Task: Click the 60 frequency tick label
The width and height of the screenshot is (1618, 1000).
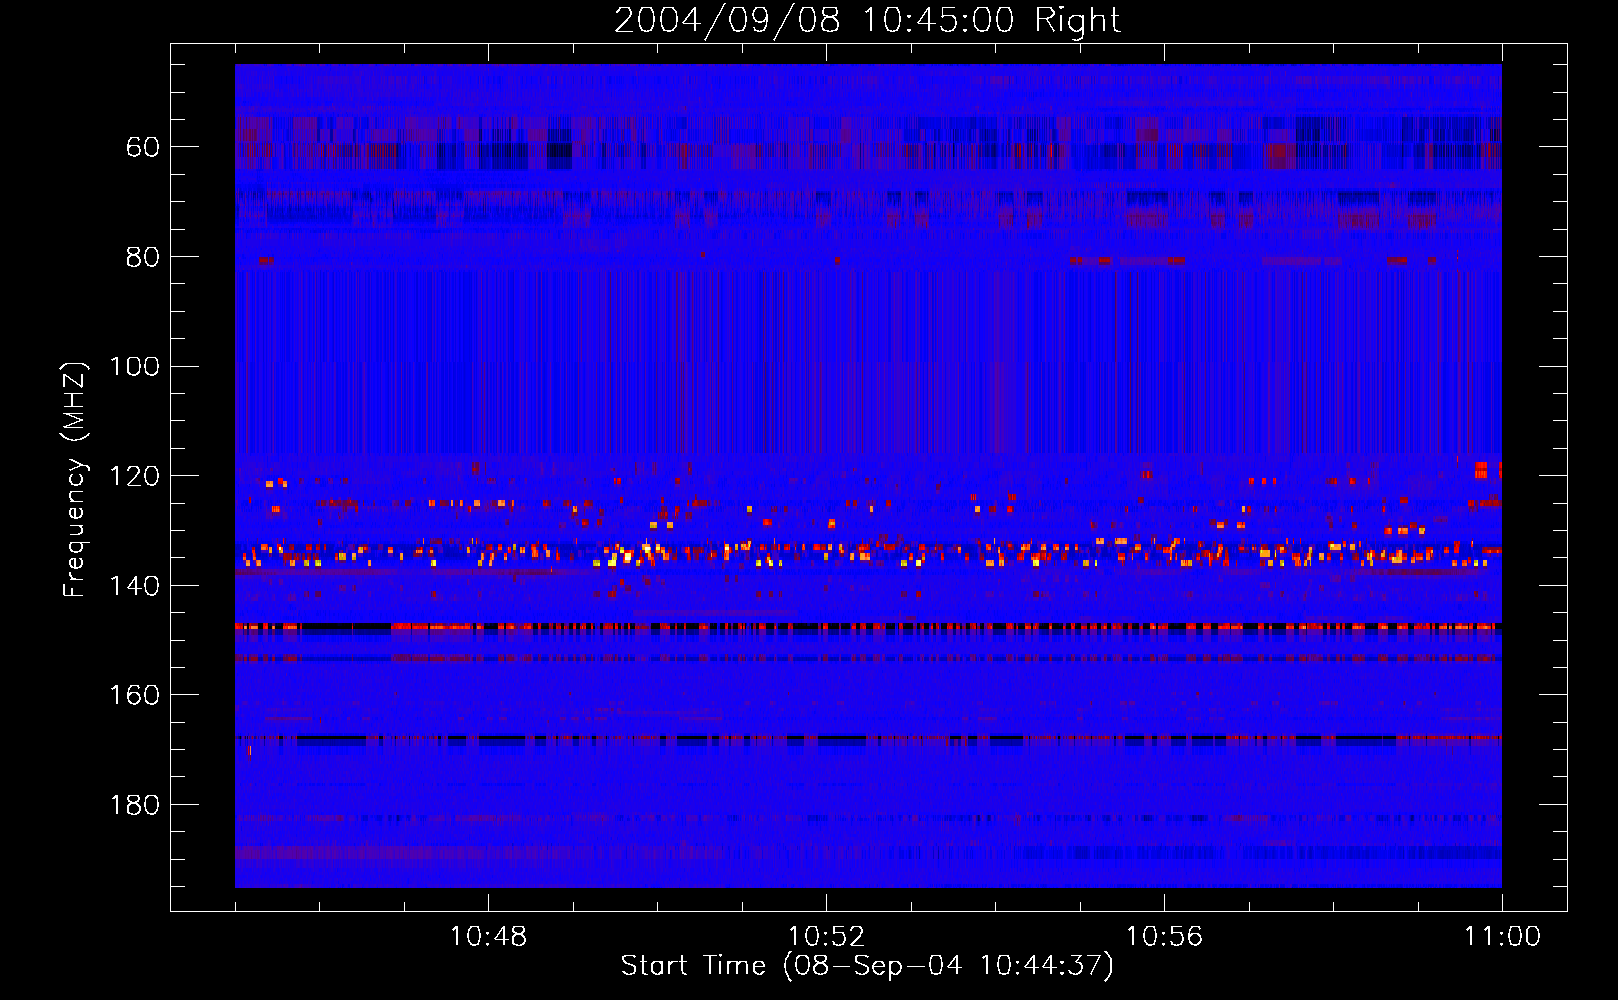Action: click(x=143, y=148)
